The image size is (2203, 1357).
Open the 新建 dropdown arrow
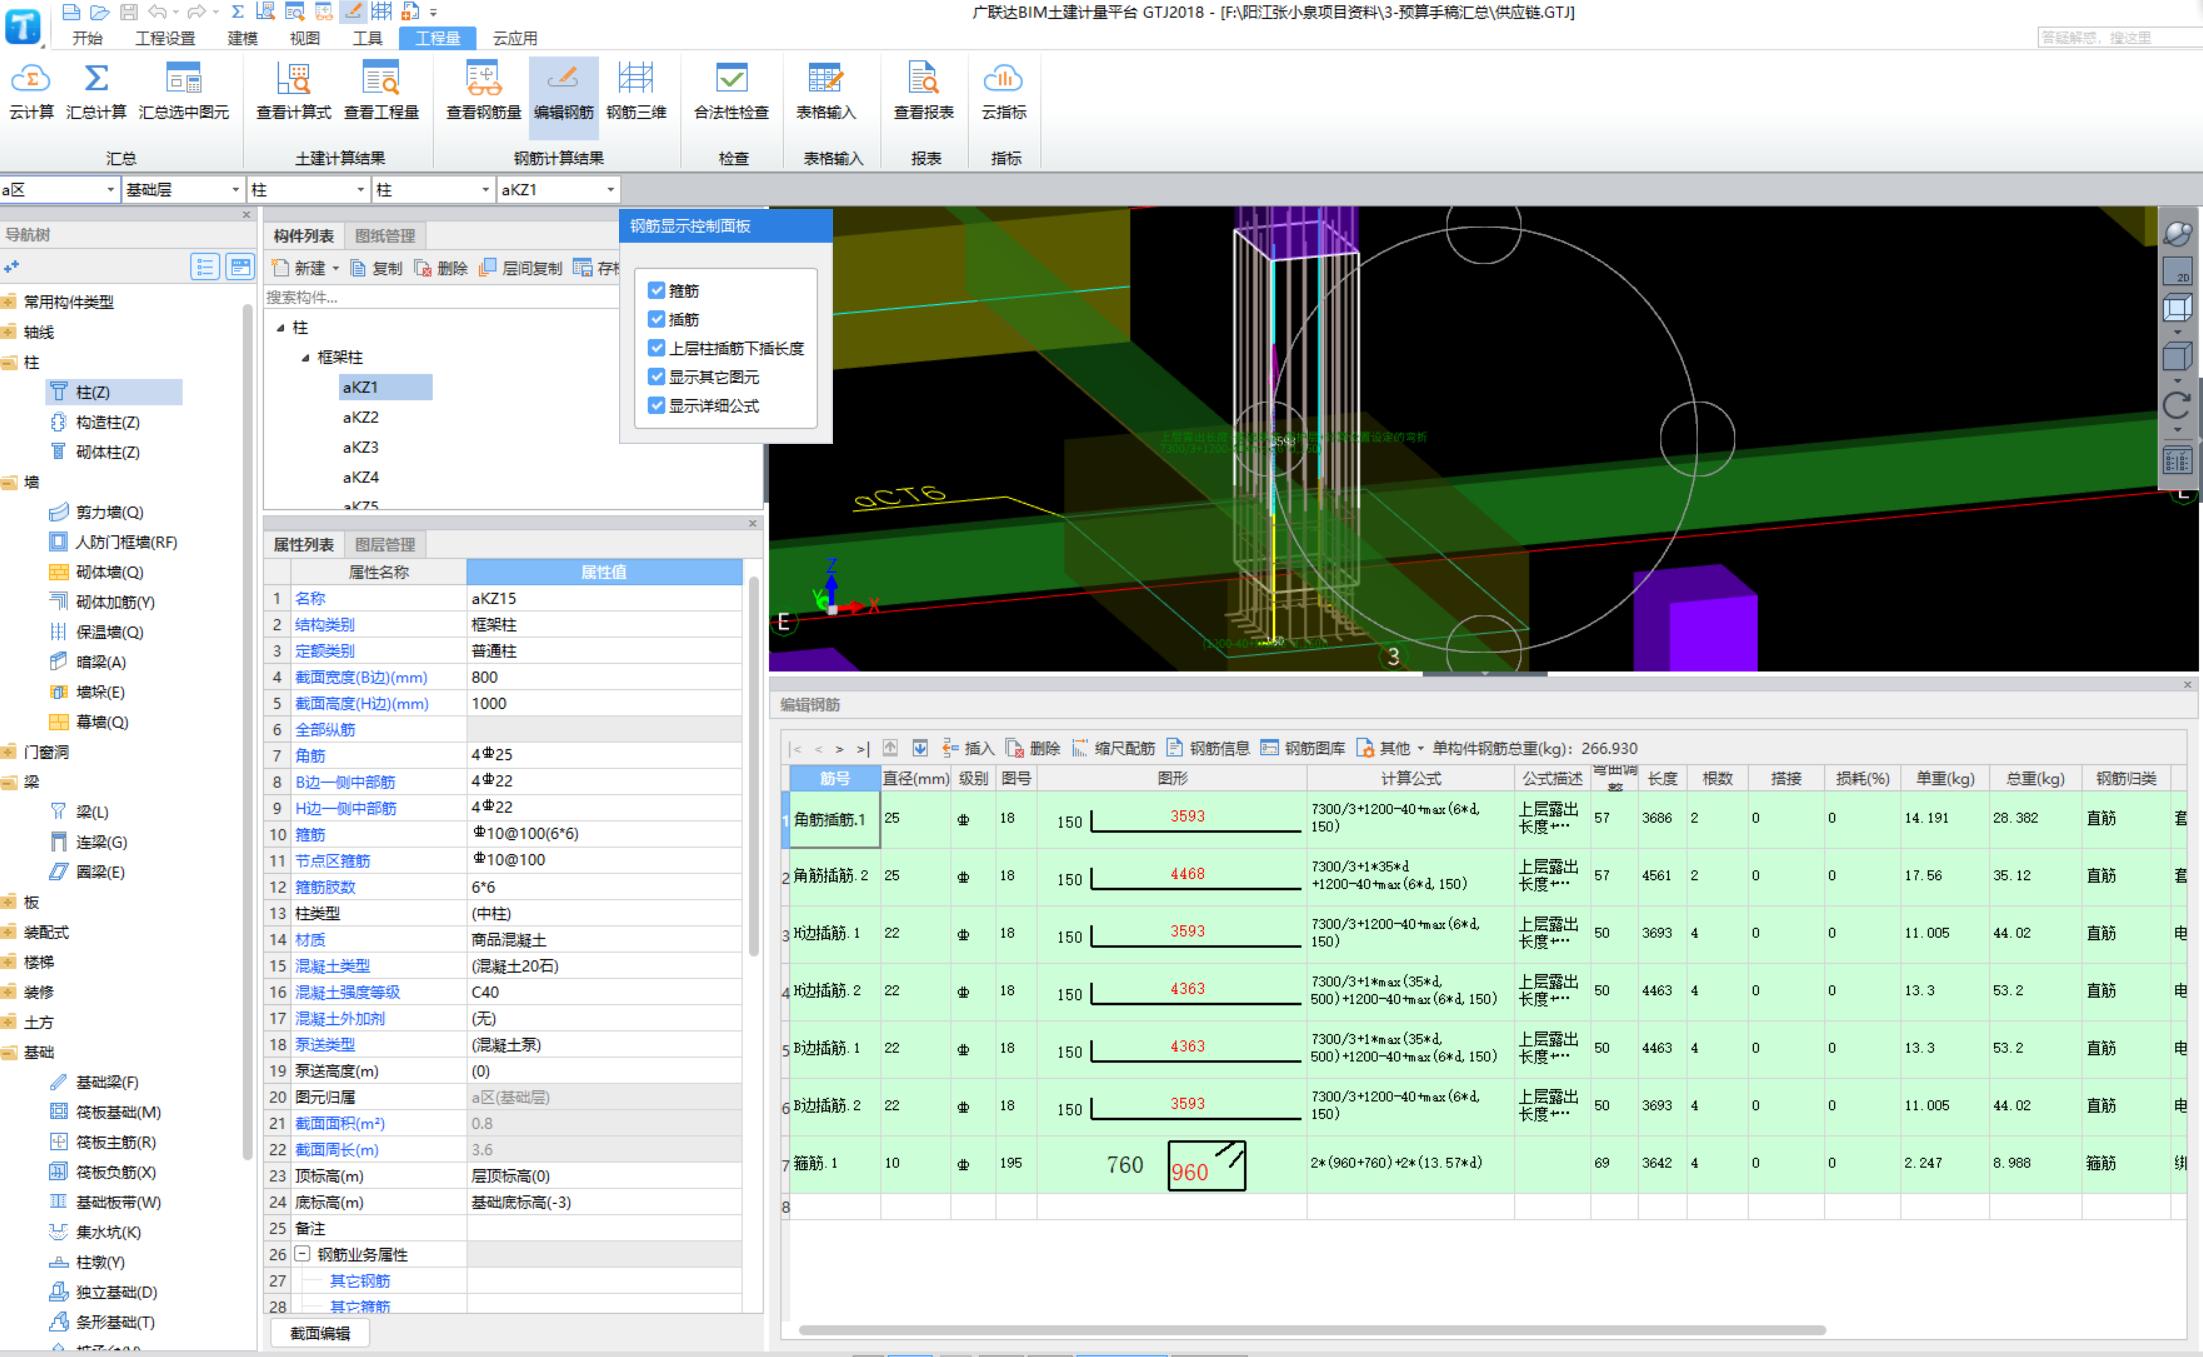(336, 268)
